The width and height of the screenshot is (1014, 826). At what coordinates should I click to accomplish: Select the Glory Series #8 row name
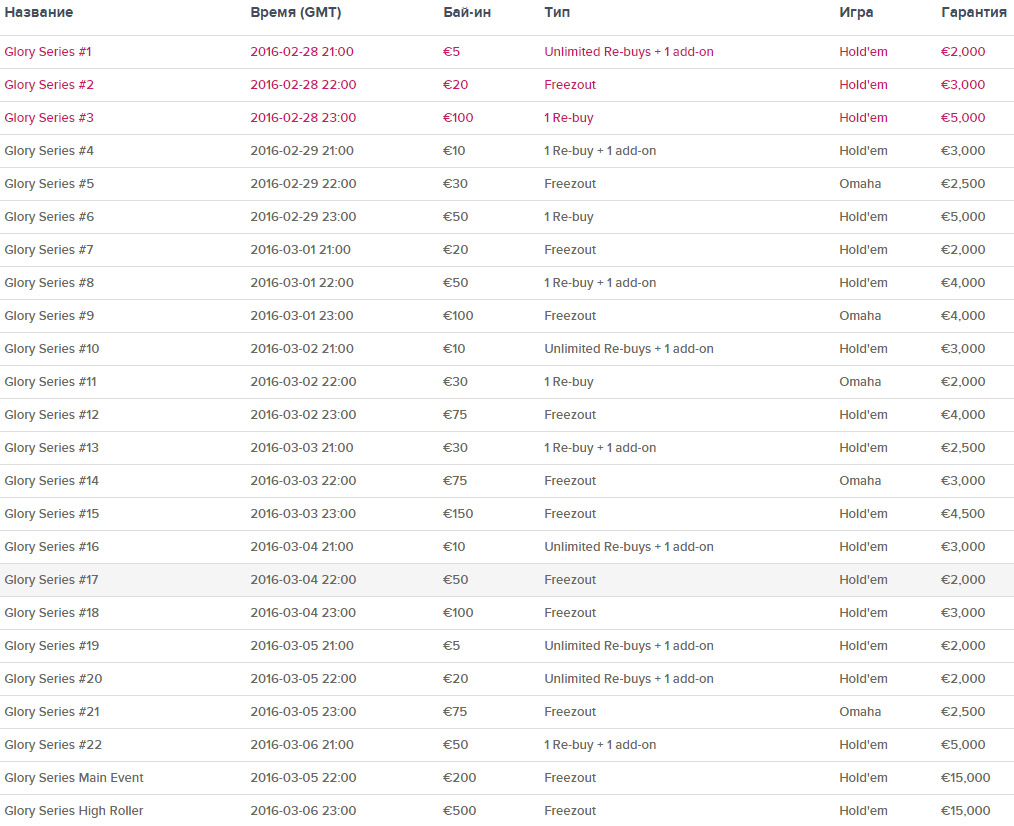coord(49,283)
